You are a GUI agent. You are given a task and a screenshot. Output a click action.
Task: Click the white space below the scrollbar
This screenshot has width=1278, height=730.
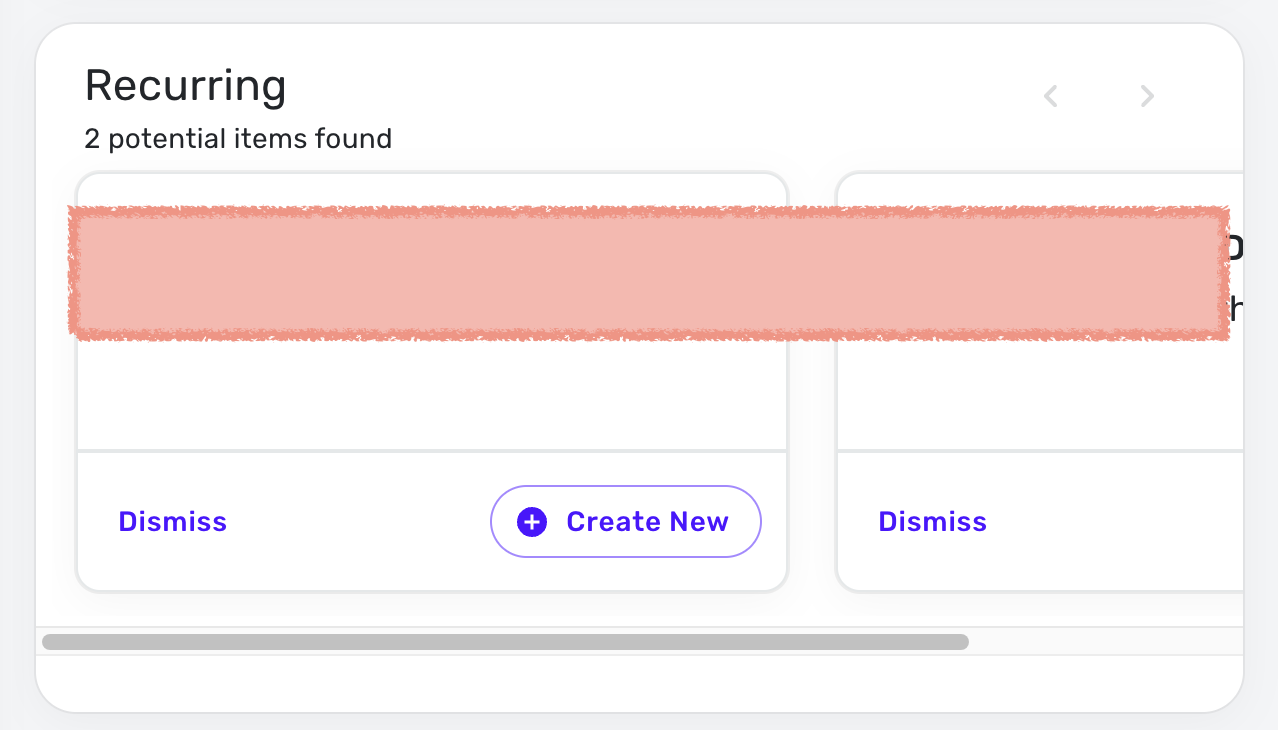point(640,683)
